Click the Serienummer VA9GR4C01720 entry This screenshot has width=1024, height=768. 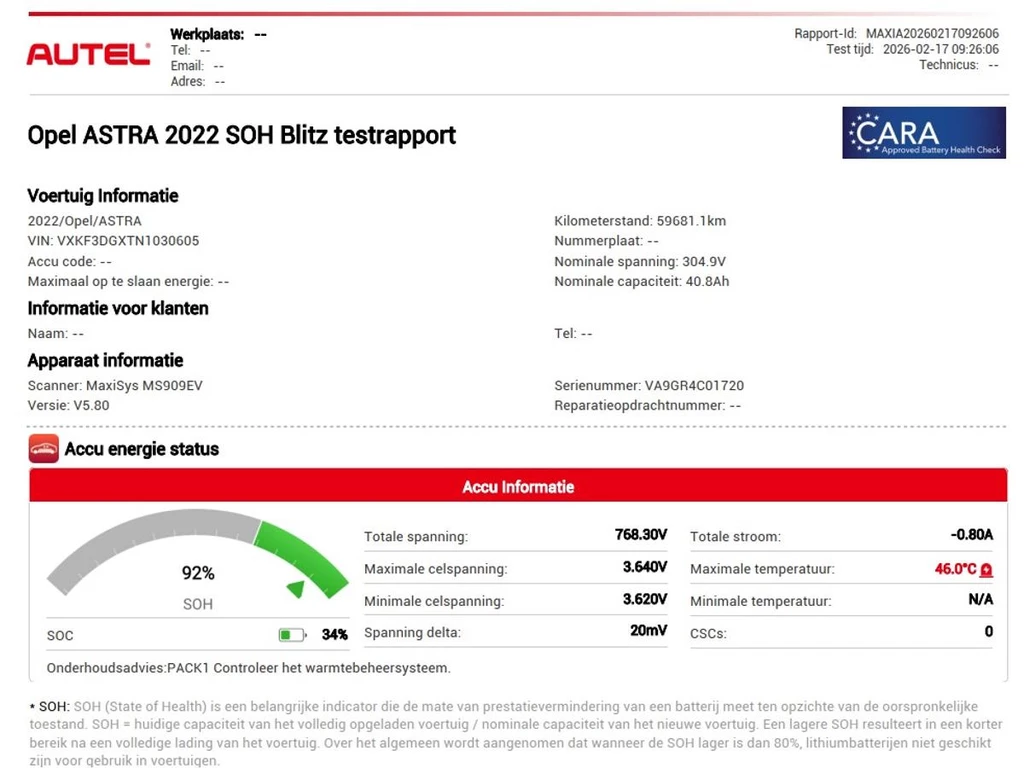click(648, 385)
